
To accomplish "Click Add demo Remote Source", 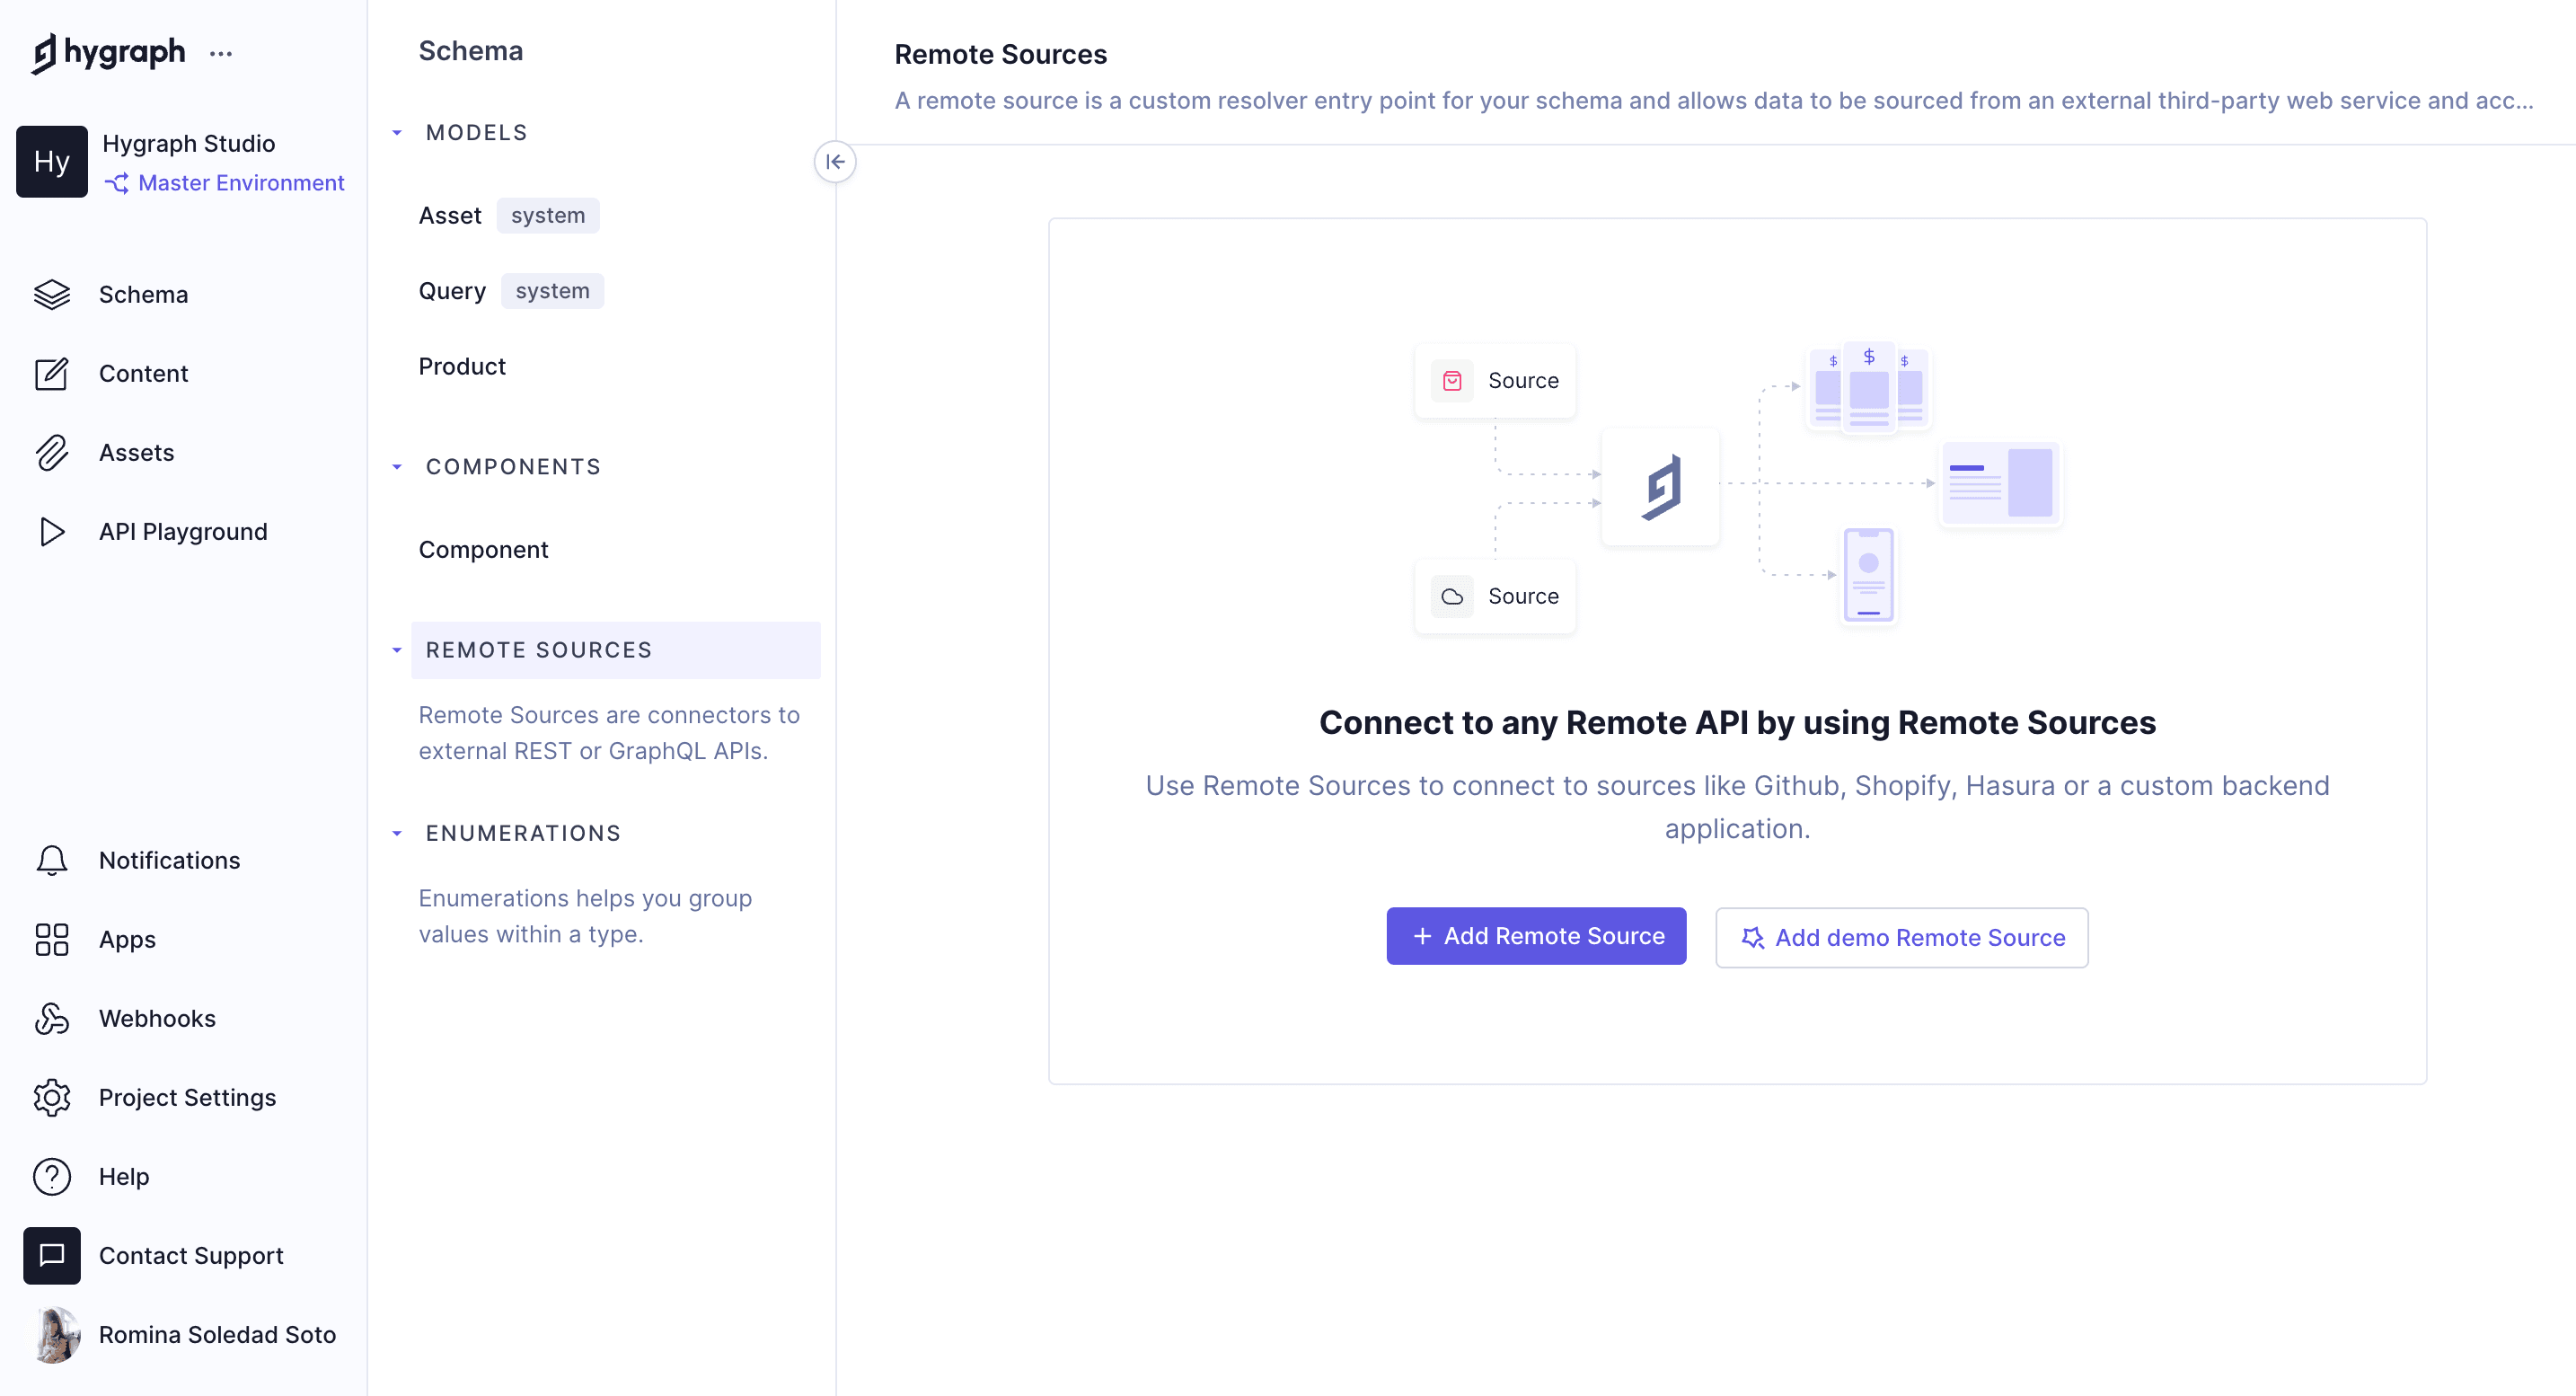I will point(1901,937).
